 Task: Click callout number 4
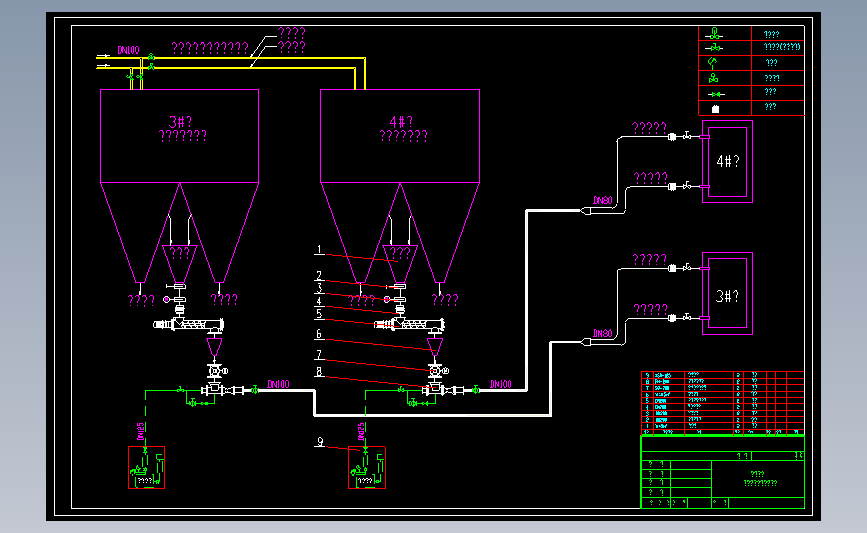pos(319,301)
